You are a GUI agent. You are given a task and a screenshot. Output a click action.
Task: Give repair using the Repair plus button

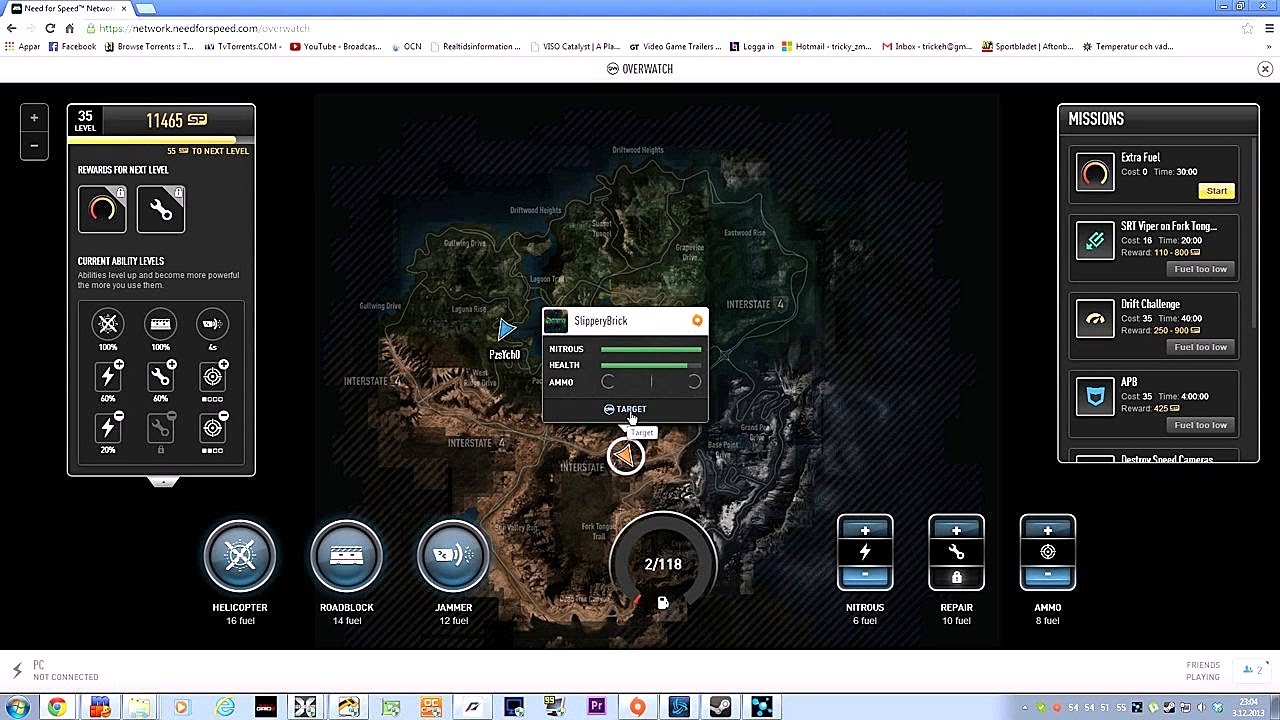[956, 531]
